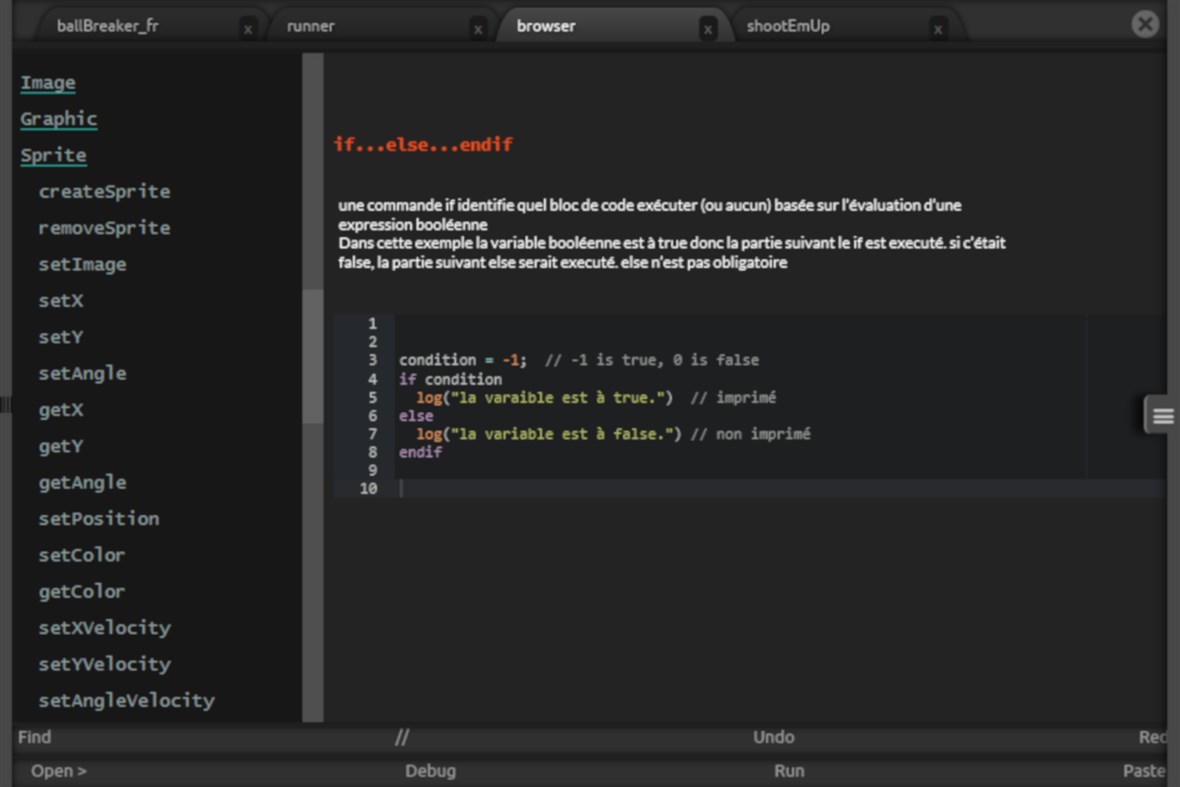Image resolution: width=1180 pixels, height=787 pixels.
Task: Close the browser tab with its x
Action: (x=707, y=29)
